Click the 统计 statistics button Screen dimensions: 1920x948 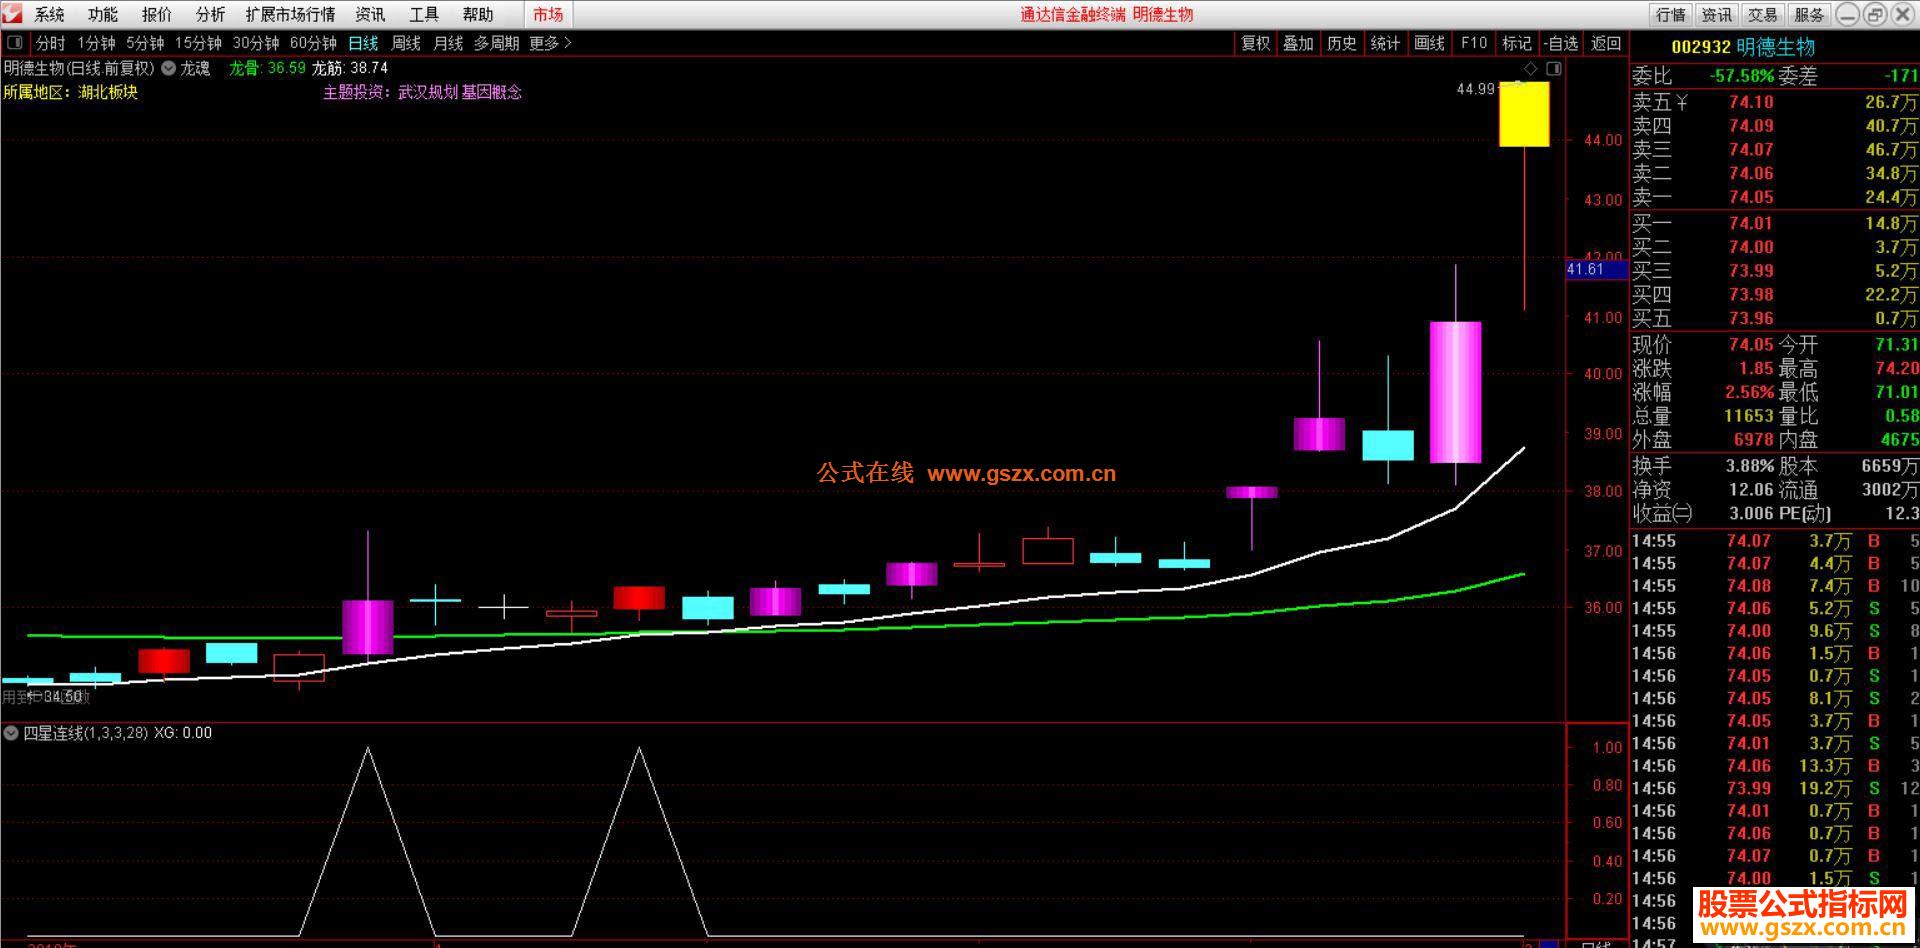(x=1385, y=43)
